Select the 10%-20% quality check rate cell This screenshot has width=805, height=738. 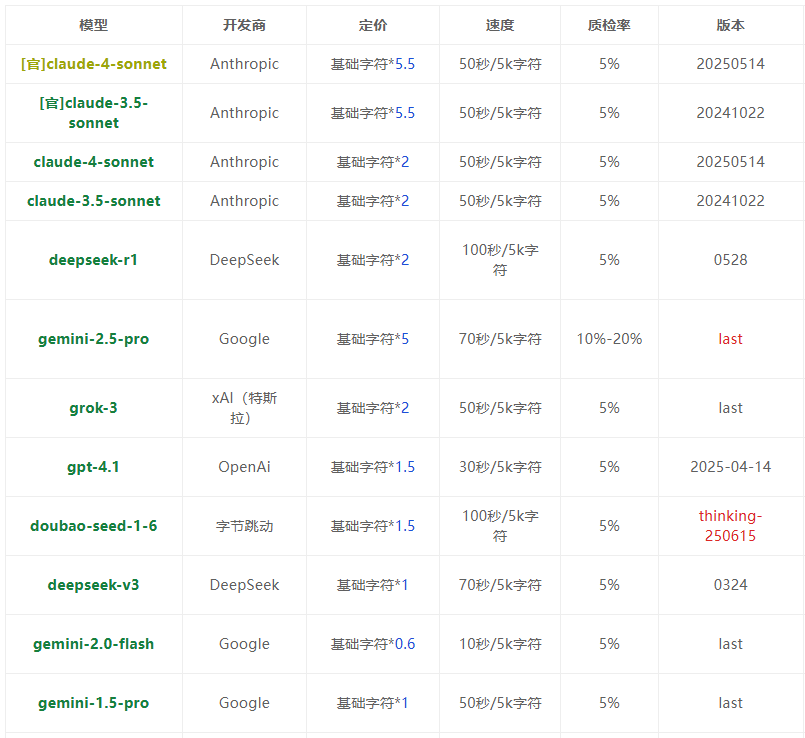(609, 339)
